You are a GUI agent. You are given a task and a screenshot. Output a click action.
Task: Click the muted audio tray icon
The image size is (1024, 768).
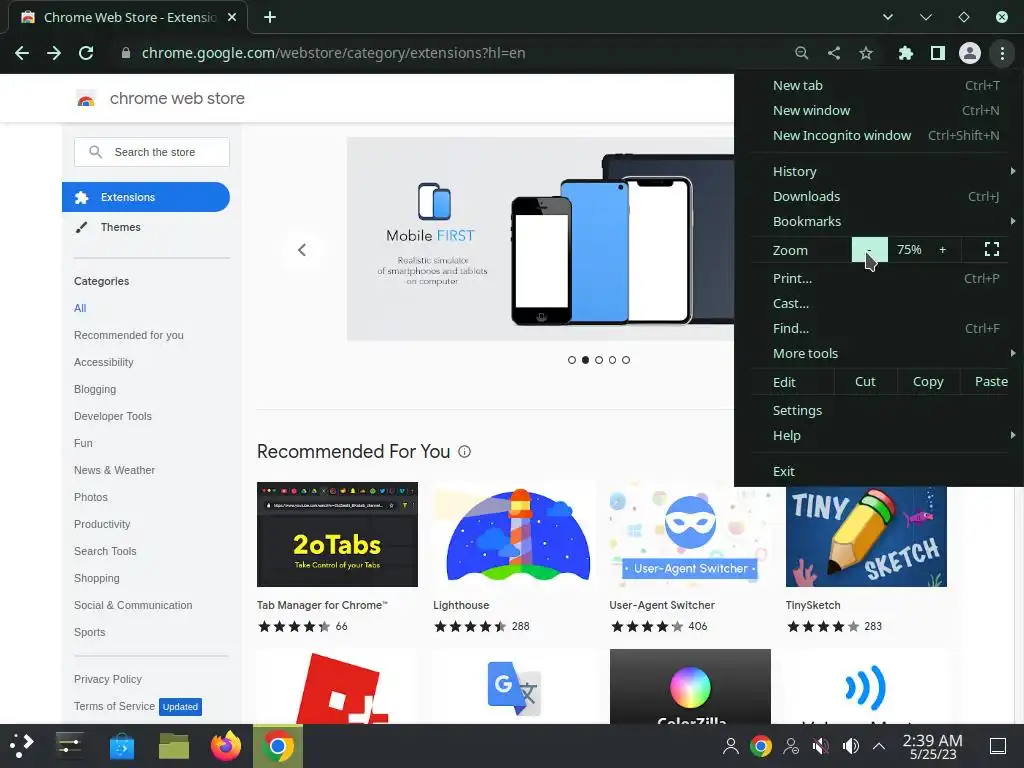[821, 746]
